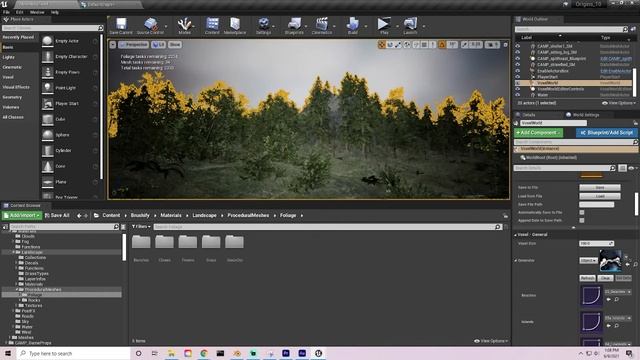Open the File menu
The width and height of the screenshot is (640, 360).
7,12
